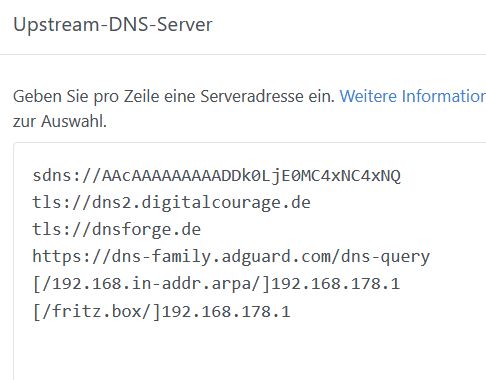Open the Weitere Information link
Viewport: 486px width, 380px height.
point(413,96)
